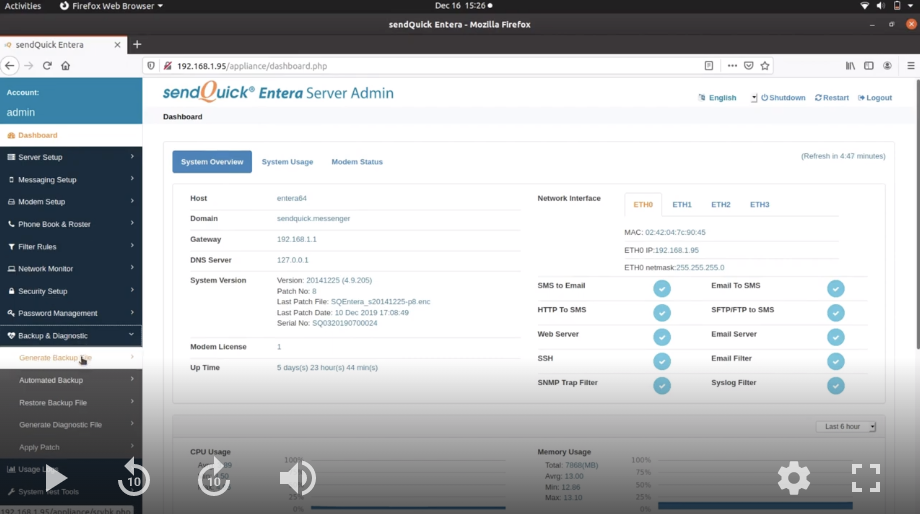Bookmark this page with star icon

click(765, 66)
